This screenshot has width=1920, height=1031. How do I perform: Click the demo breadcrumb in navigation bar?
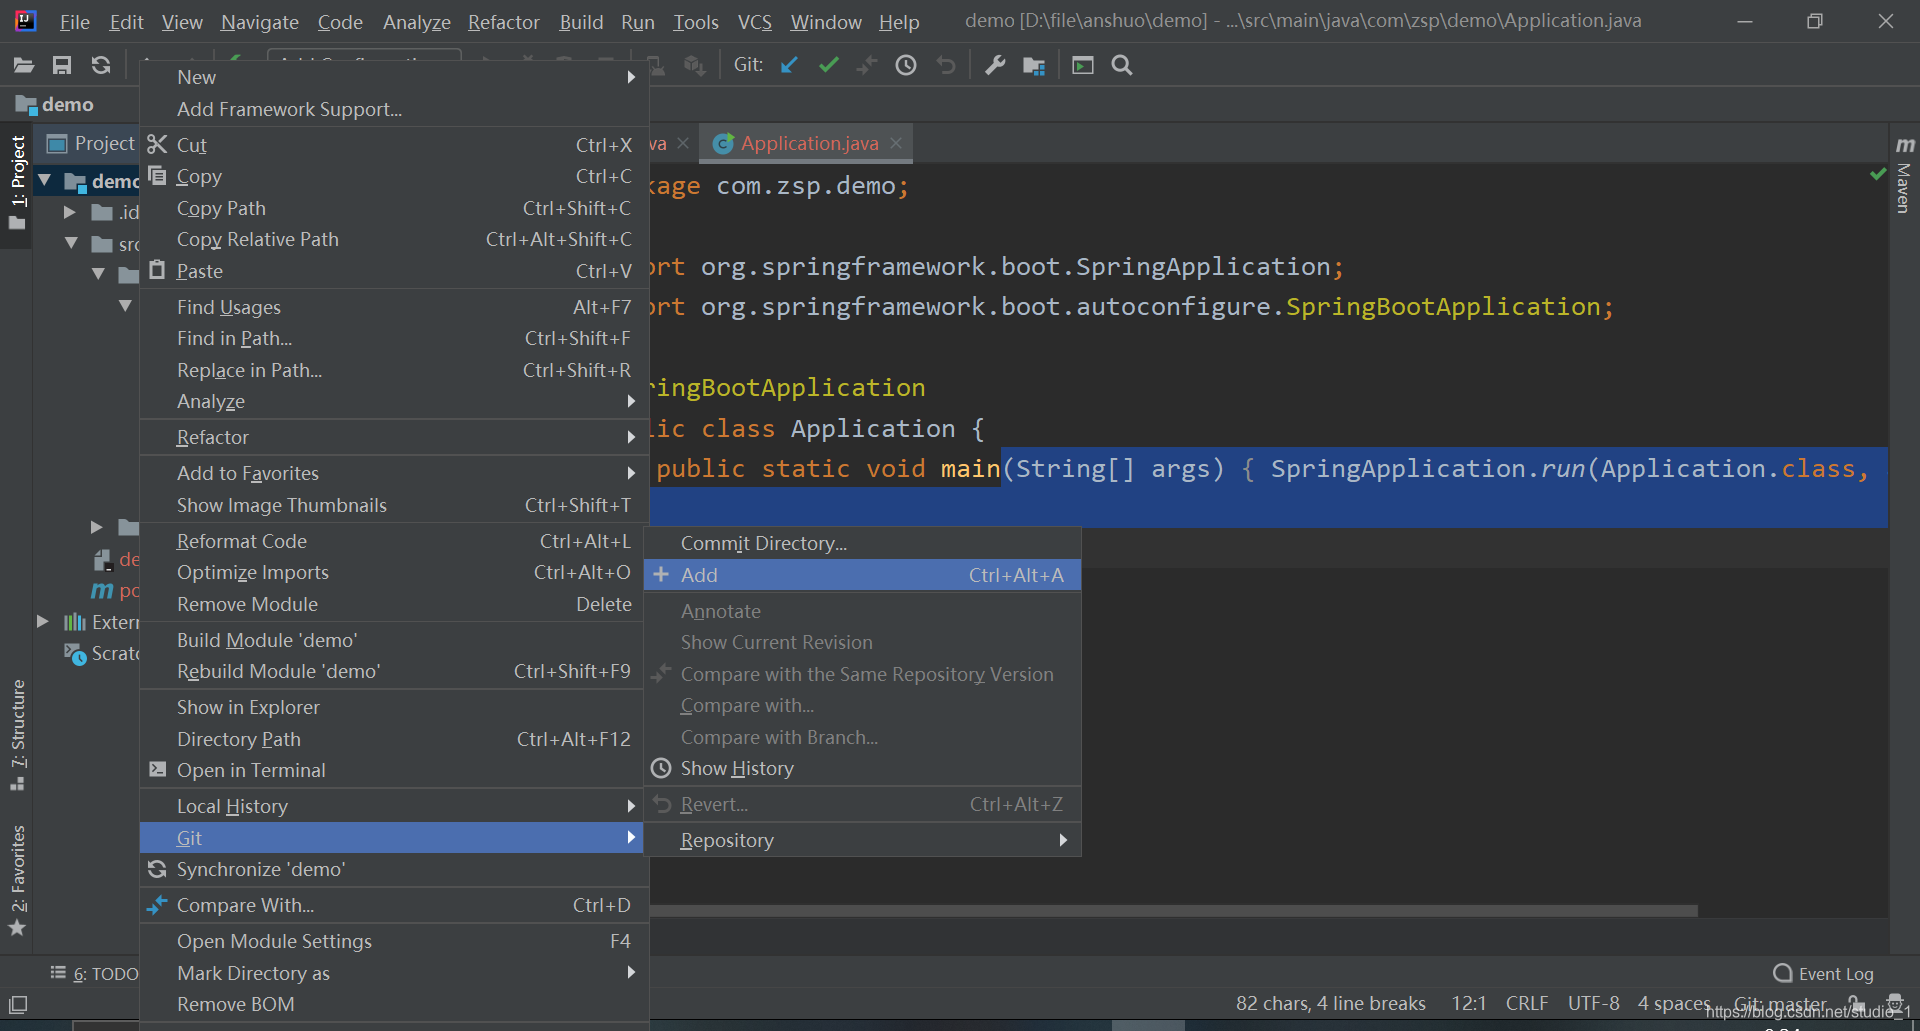[56, 104]
